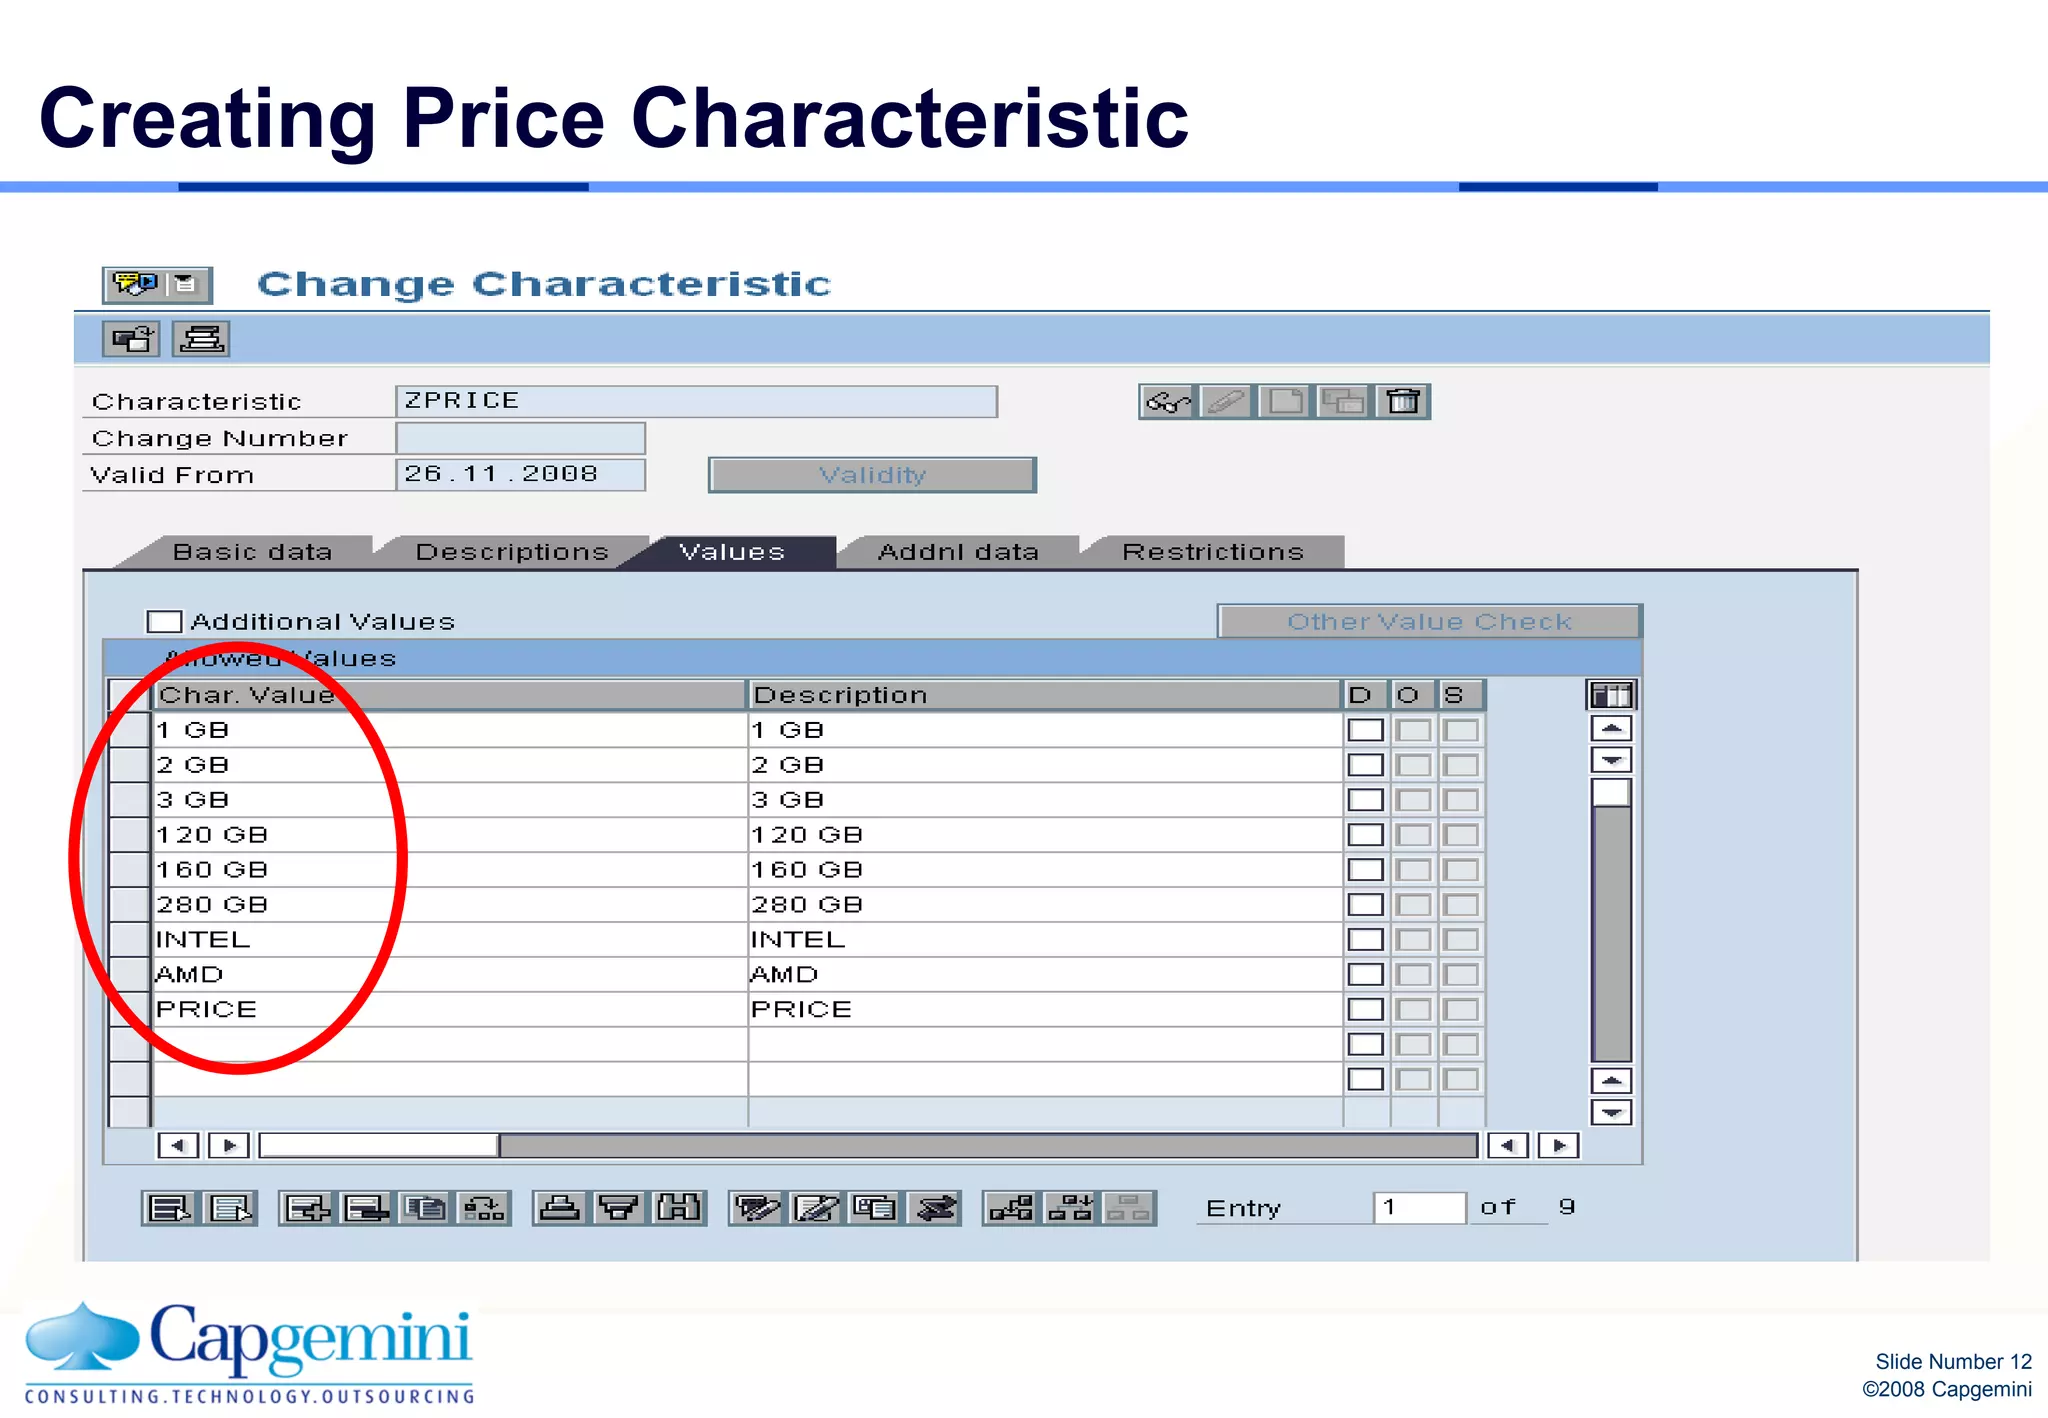Viewport: 2048px width, 1418px height.
Task: Open the Basic data tab
Action: coord(250,552)
